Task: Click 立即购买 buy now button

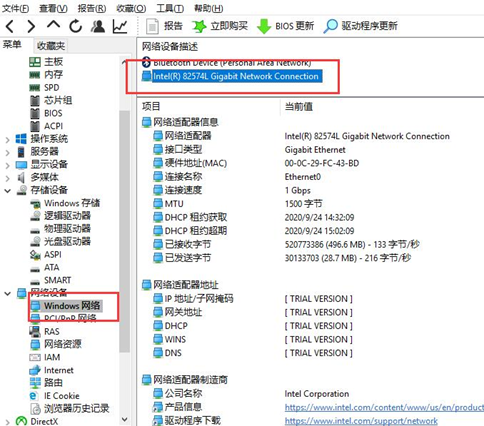Action: coord(220,26)
